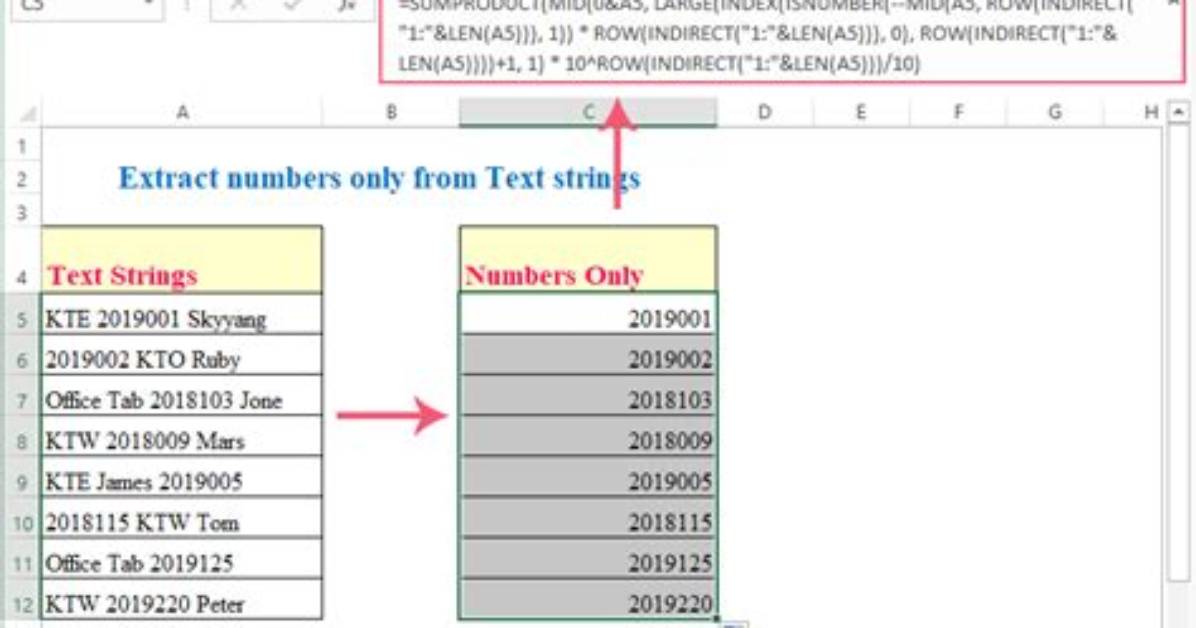
Task: Click the 'Text Strings' header cell
Action: [x=182, y=259]
